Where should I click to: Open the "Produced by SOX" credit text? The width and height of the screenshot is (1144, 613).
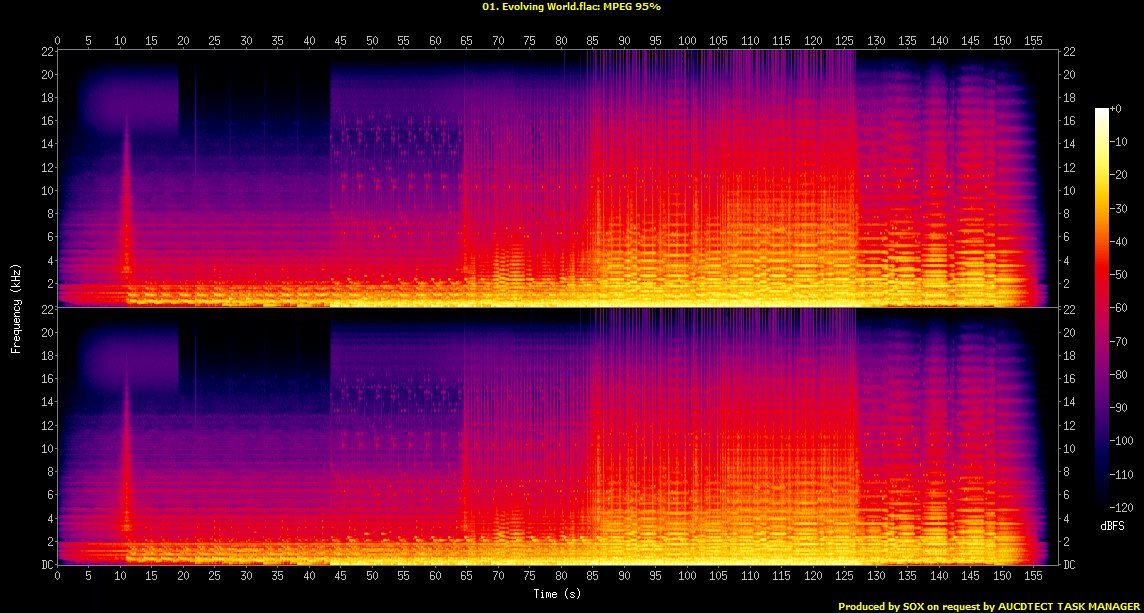988,606
